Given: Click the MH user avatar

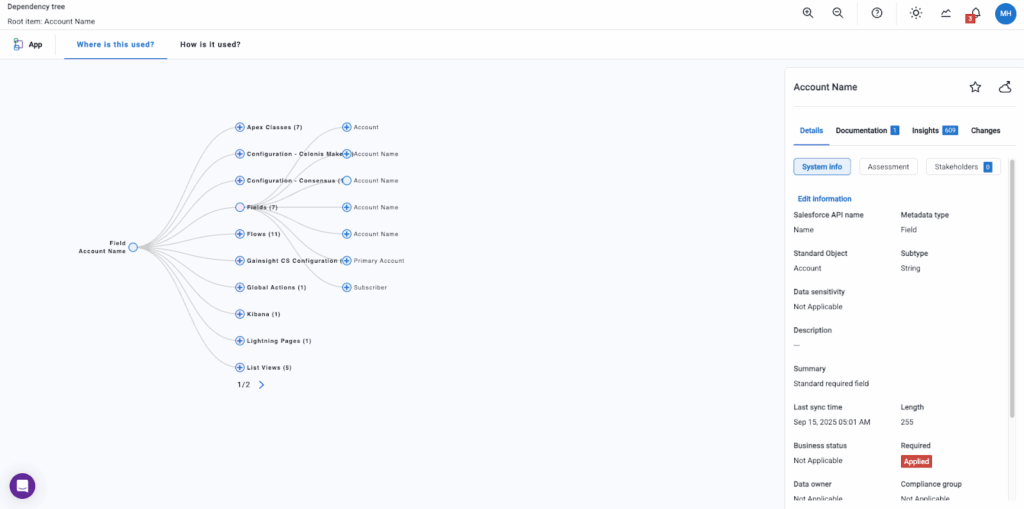Looking at the screenshot, I should tap(1006, 13).
